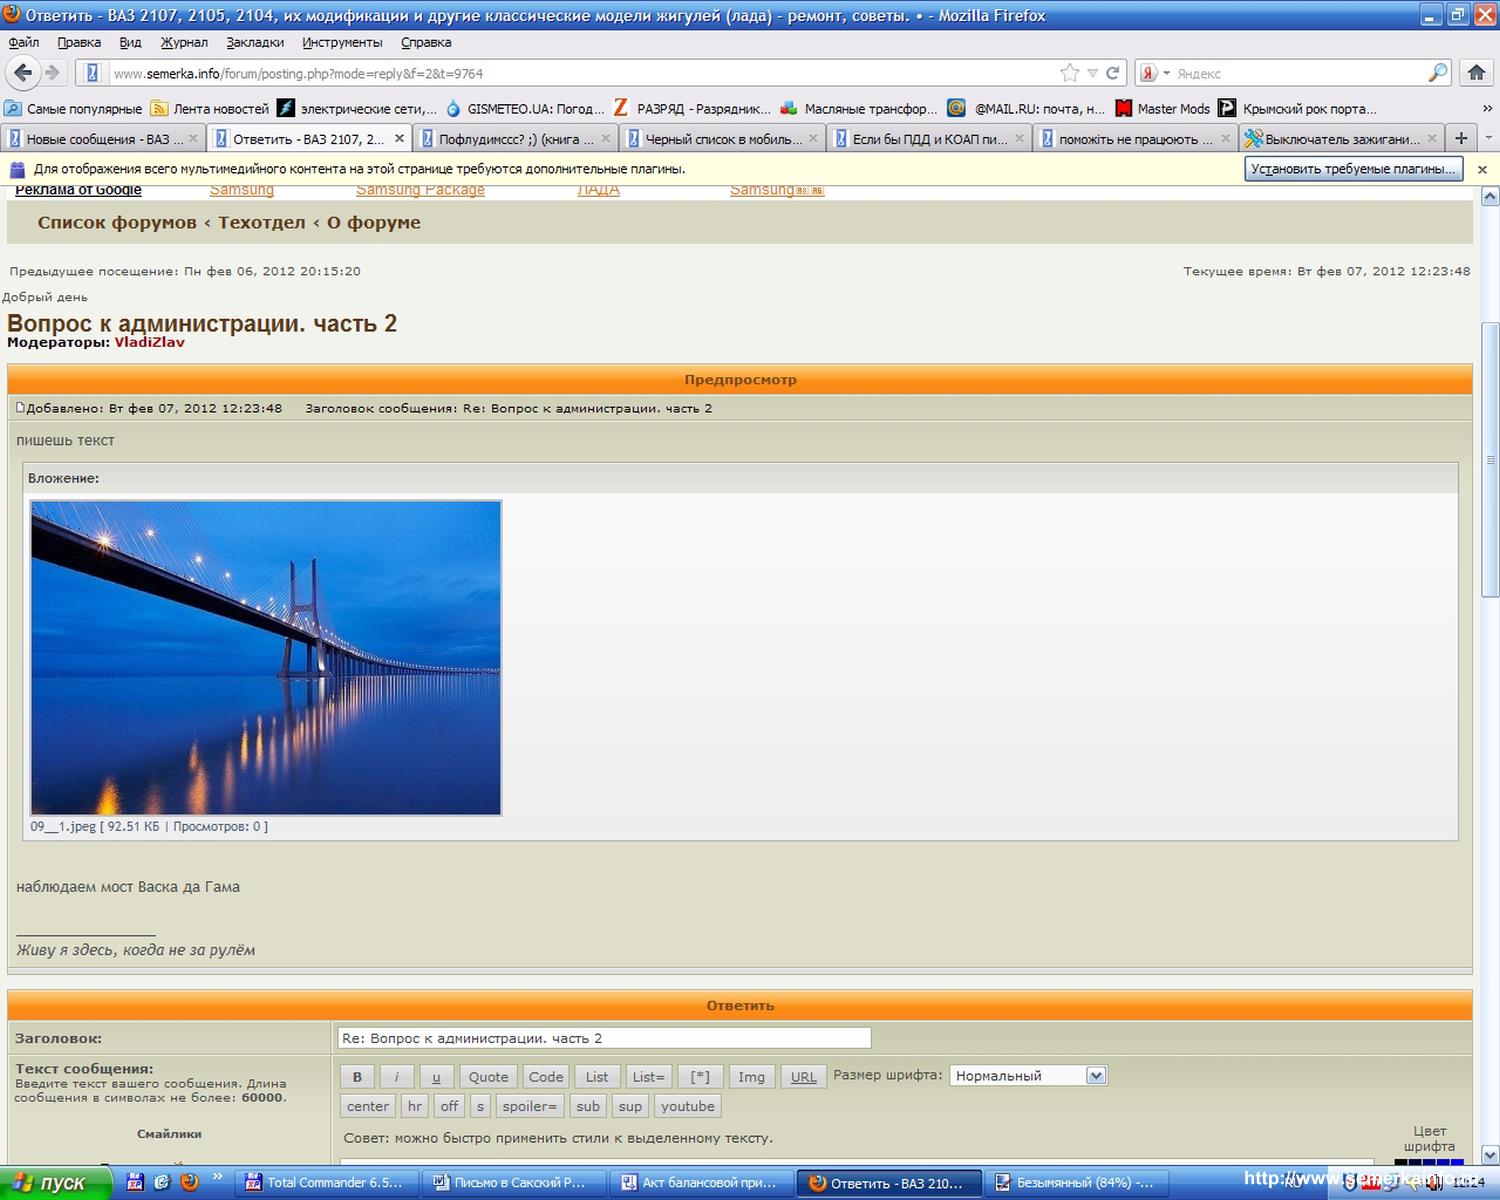Viewport: 1500px width, 1200px height.
Task: Reload the page using refresh icon
Action: (1112, 73)
